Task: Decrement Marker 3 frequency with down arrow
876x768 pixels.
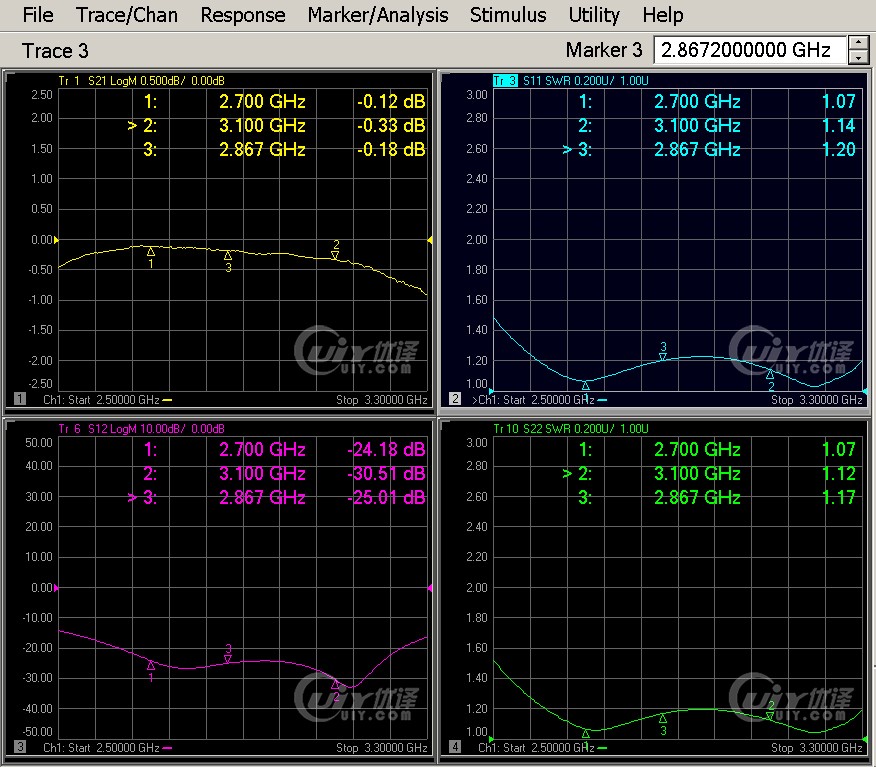Action: [858, 56]
